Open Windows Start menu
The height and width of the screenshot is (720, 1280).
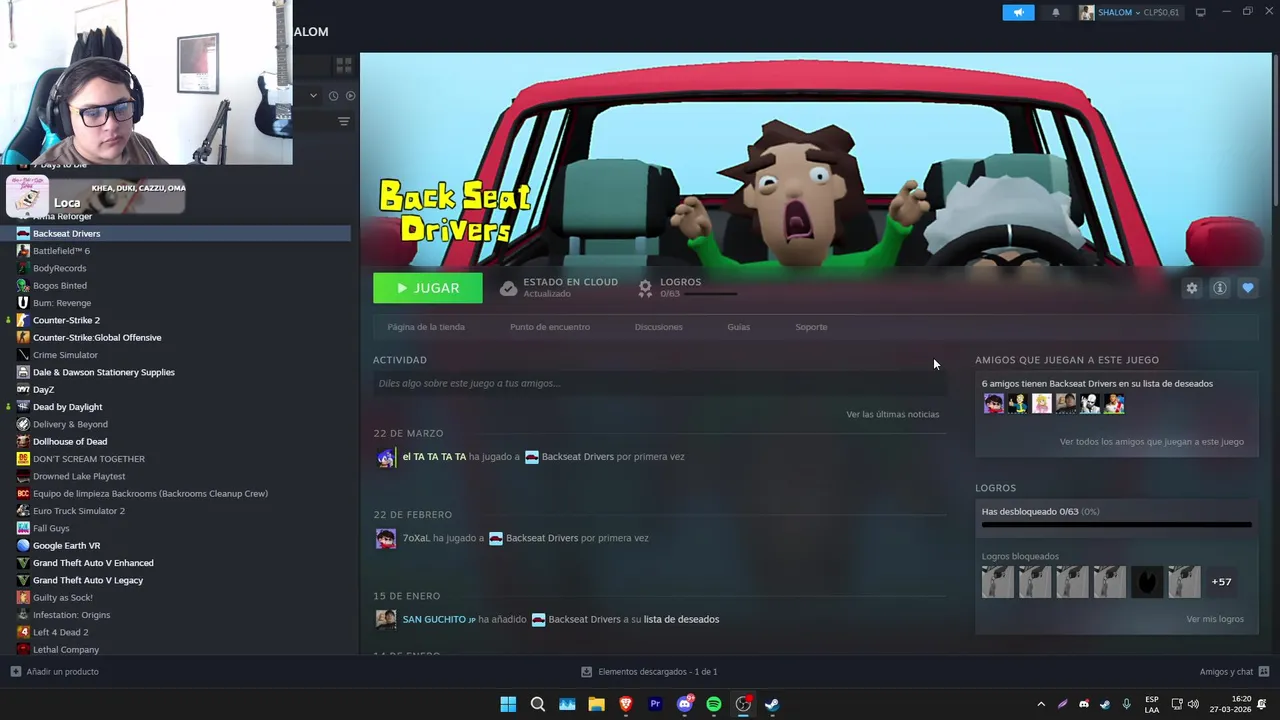click(x=508, y=704)
